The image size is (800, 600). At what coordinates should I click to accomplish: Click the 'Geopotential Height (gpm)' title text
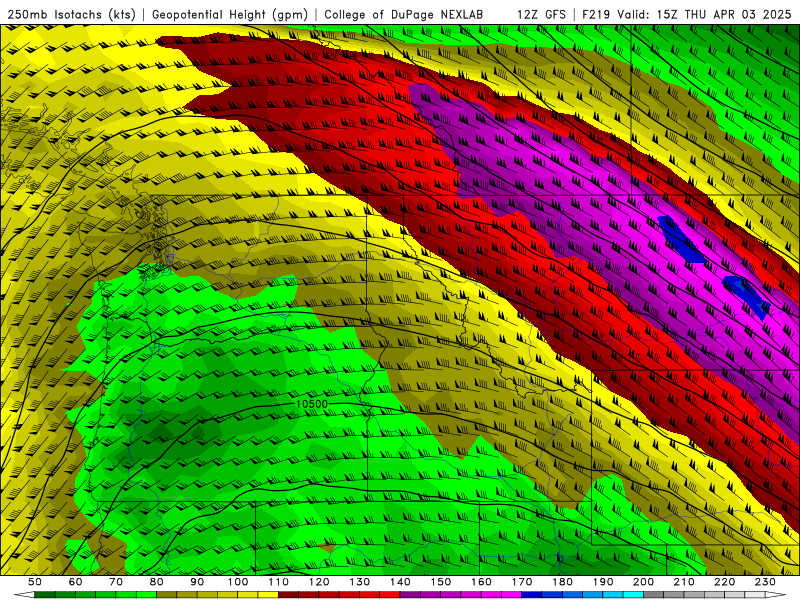coord(230,14)
